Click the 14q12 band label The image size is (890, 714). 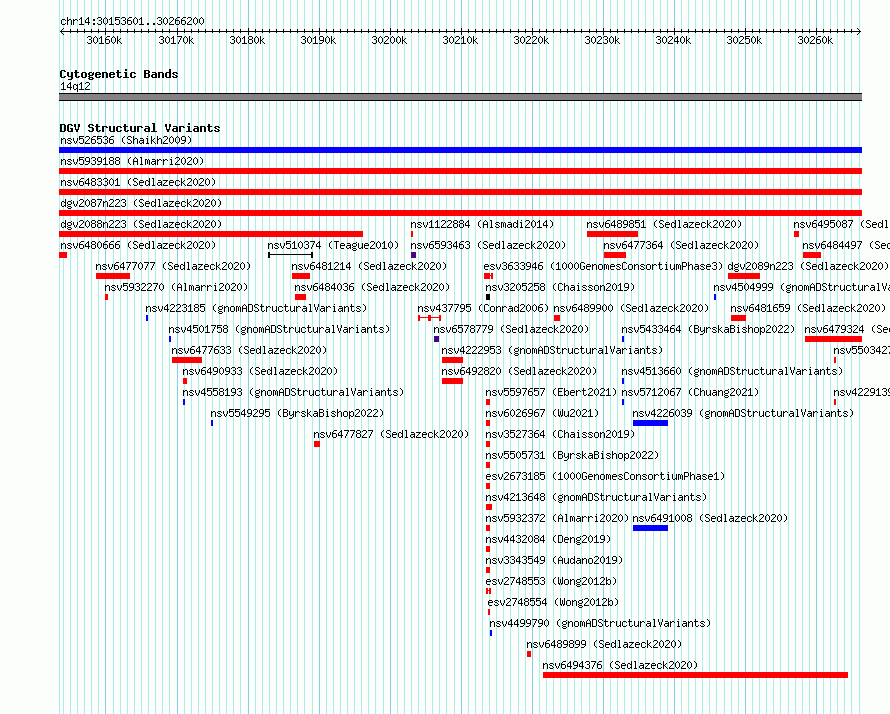point(75,86)
